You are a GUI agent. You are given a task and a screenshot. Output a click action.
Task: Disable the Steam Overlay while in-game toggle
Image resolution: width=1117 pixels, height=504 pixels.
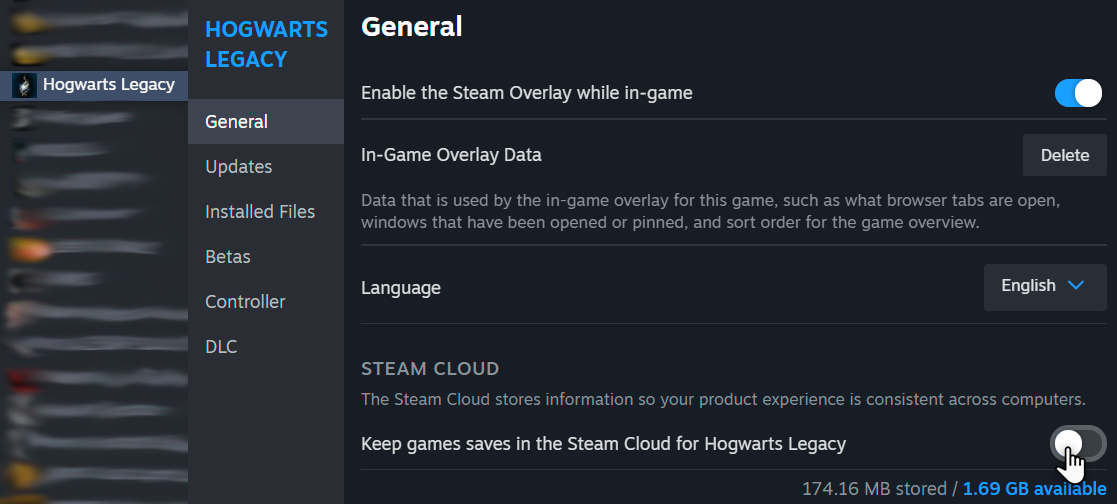[x=1078, y=93]
